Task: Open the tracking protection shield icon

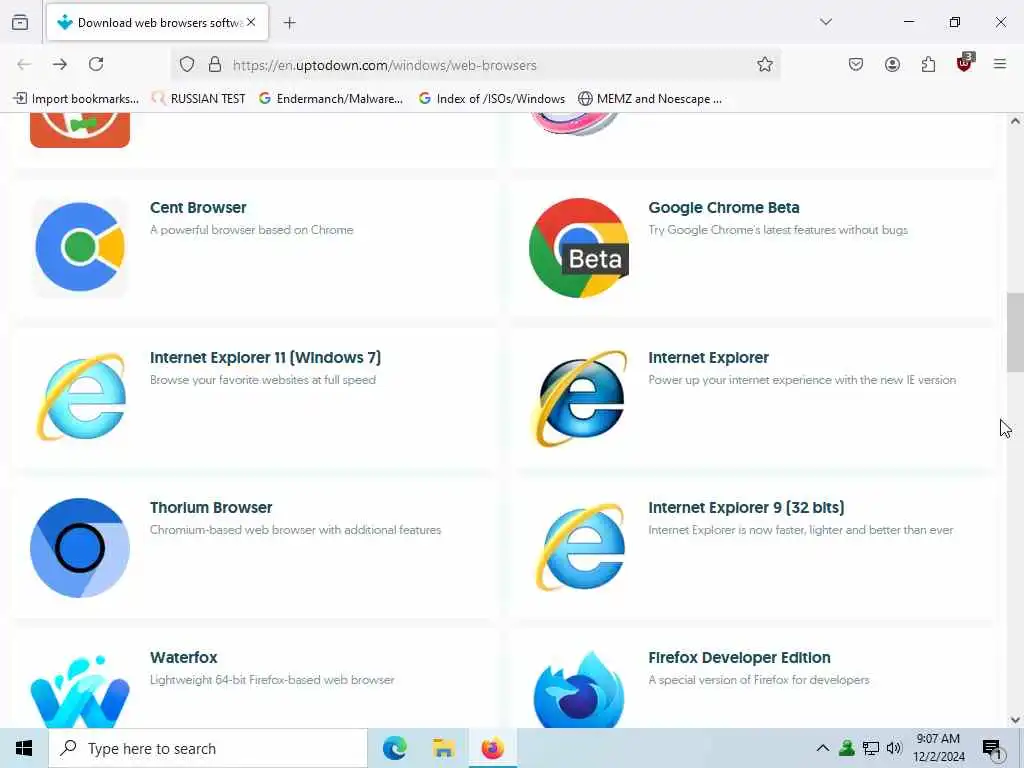Action: (x=187, y=64)
